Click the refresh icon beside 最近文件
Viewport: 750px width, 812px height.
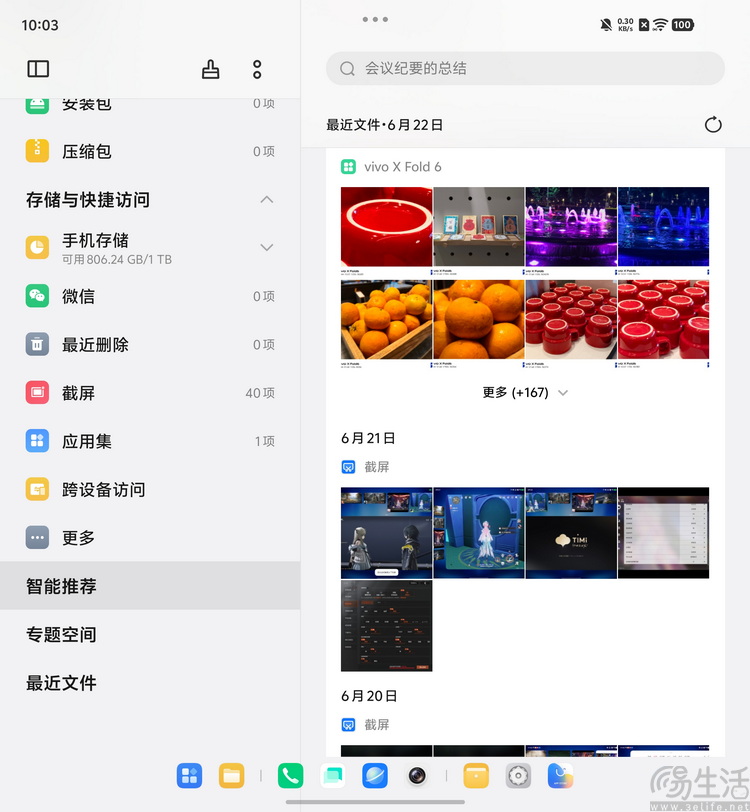[x=713, y=125]
